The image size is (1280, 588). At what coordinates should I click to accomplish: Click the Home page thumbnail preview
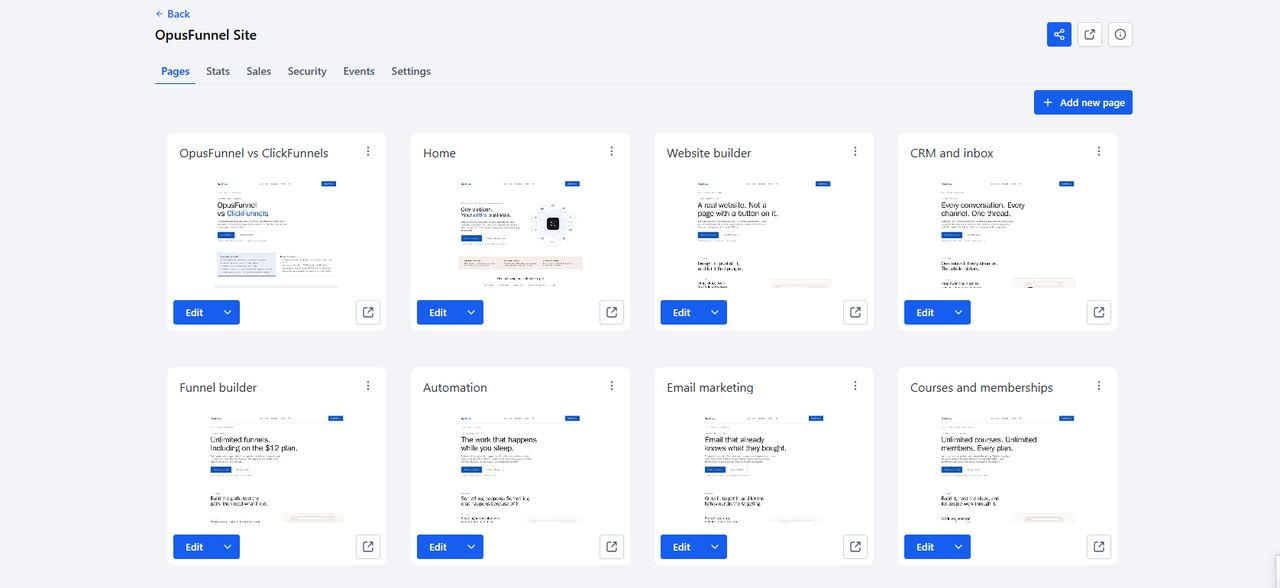pos(520,233)
